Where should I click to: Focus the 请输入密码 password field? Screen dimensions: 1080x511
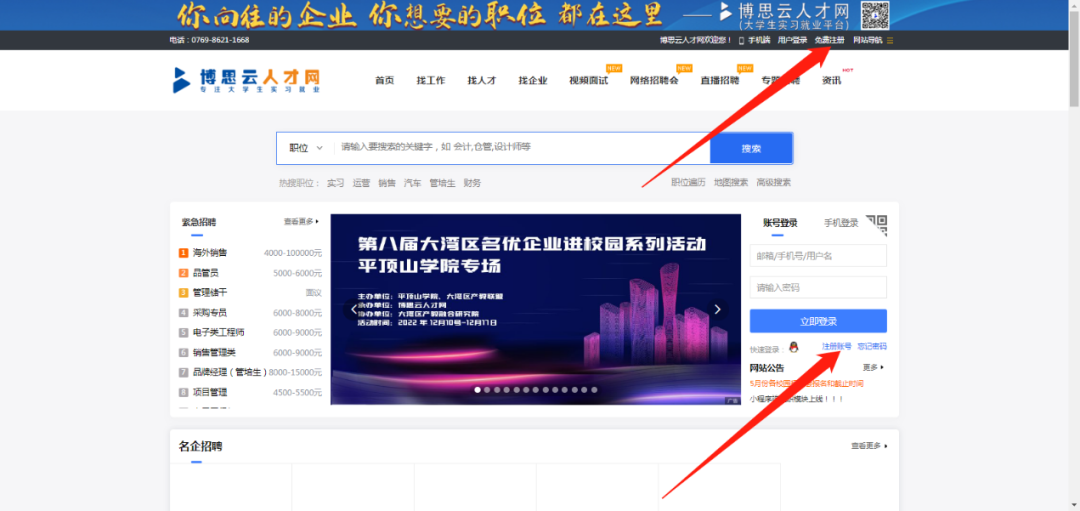818,287
